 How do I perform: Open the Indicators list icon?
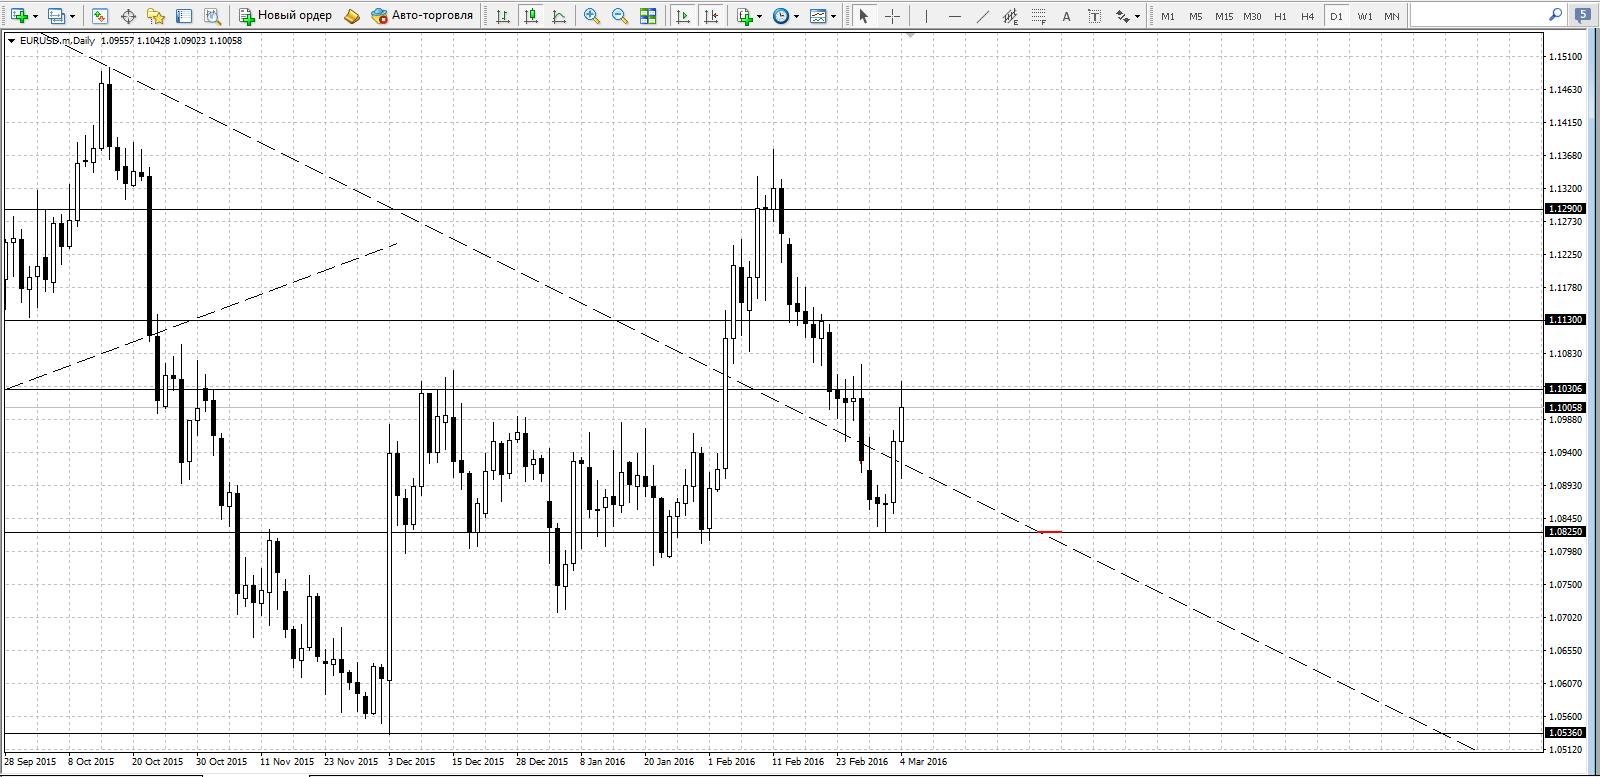point(745,16)
